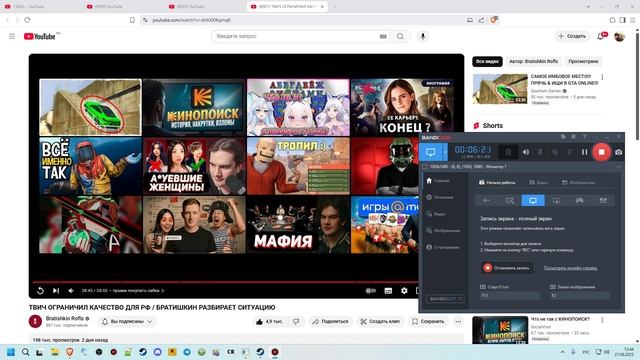
Task: Select the full screen mode icon in Bandicam
Action: (x=533, y=200)
